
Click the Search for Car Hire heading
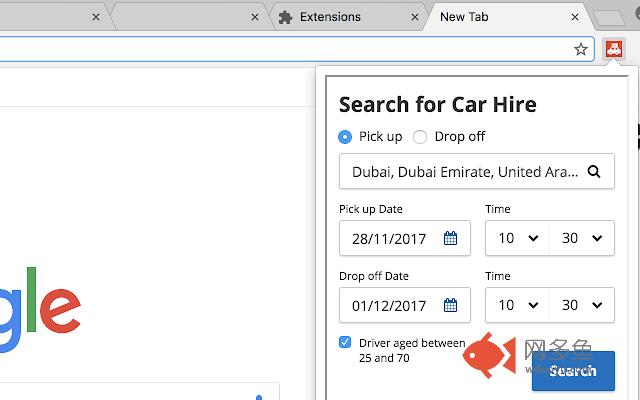438,104
